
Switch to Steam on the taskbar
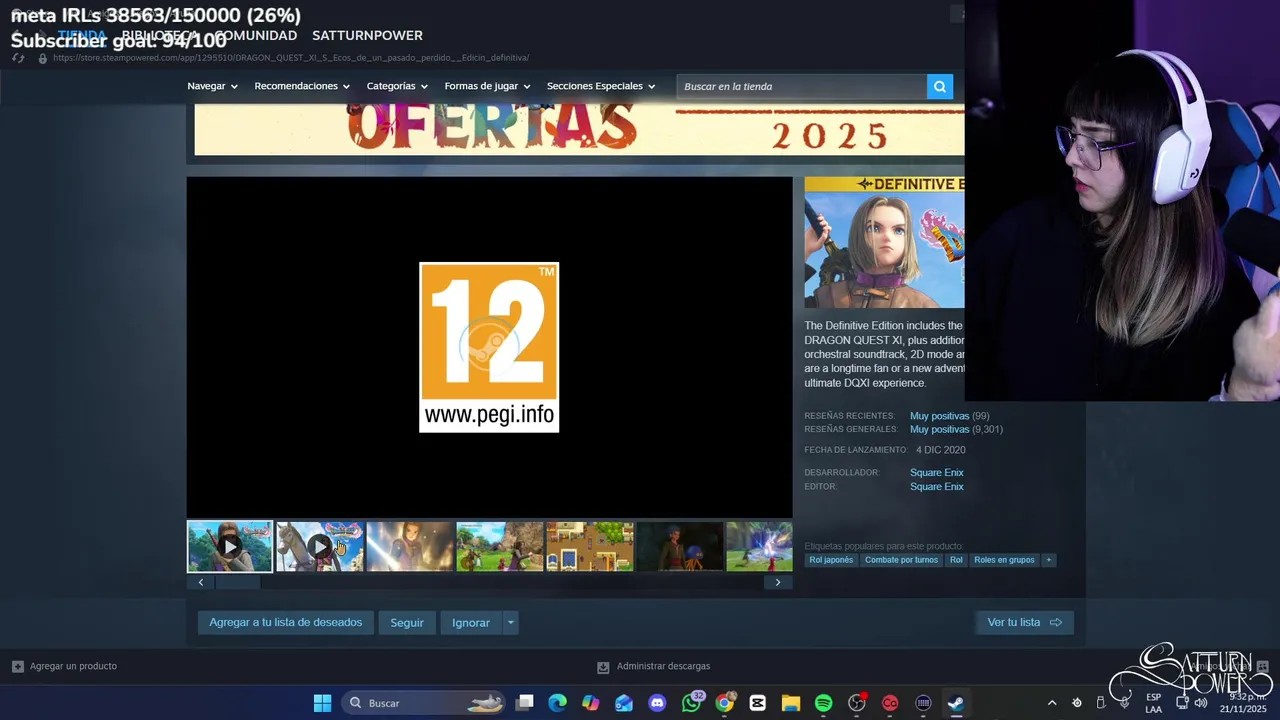pos(956,703)
